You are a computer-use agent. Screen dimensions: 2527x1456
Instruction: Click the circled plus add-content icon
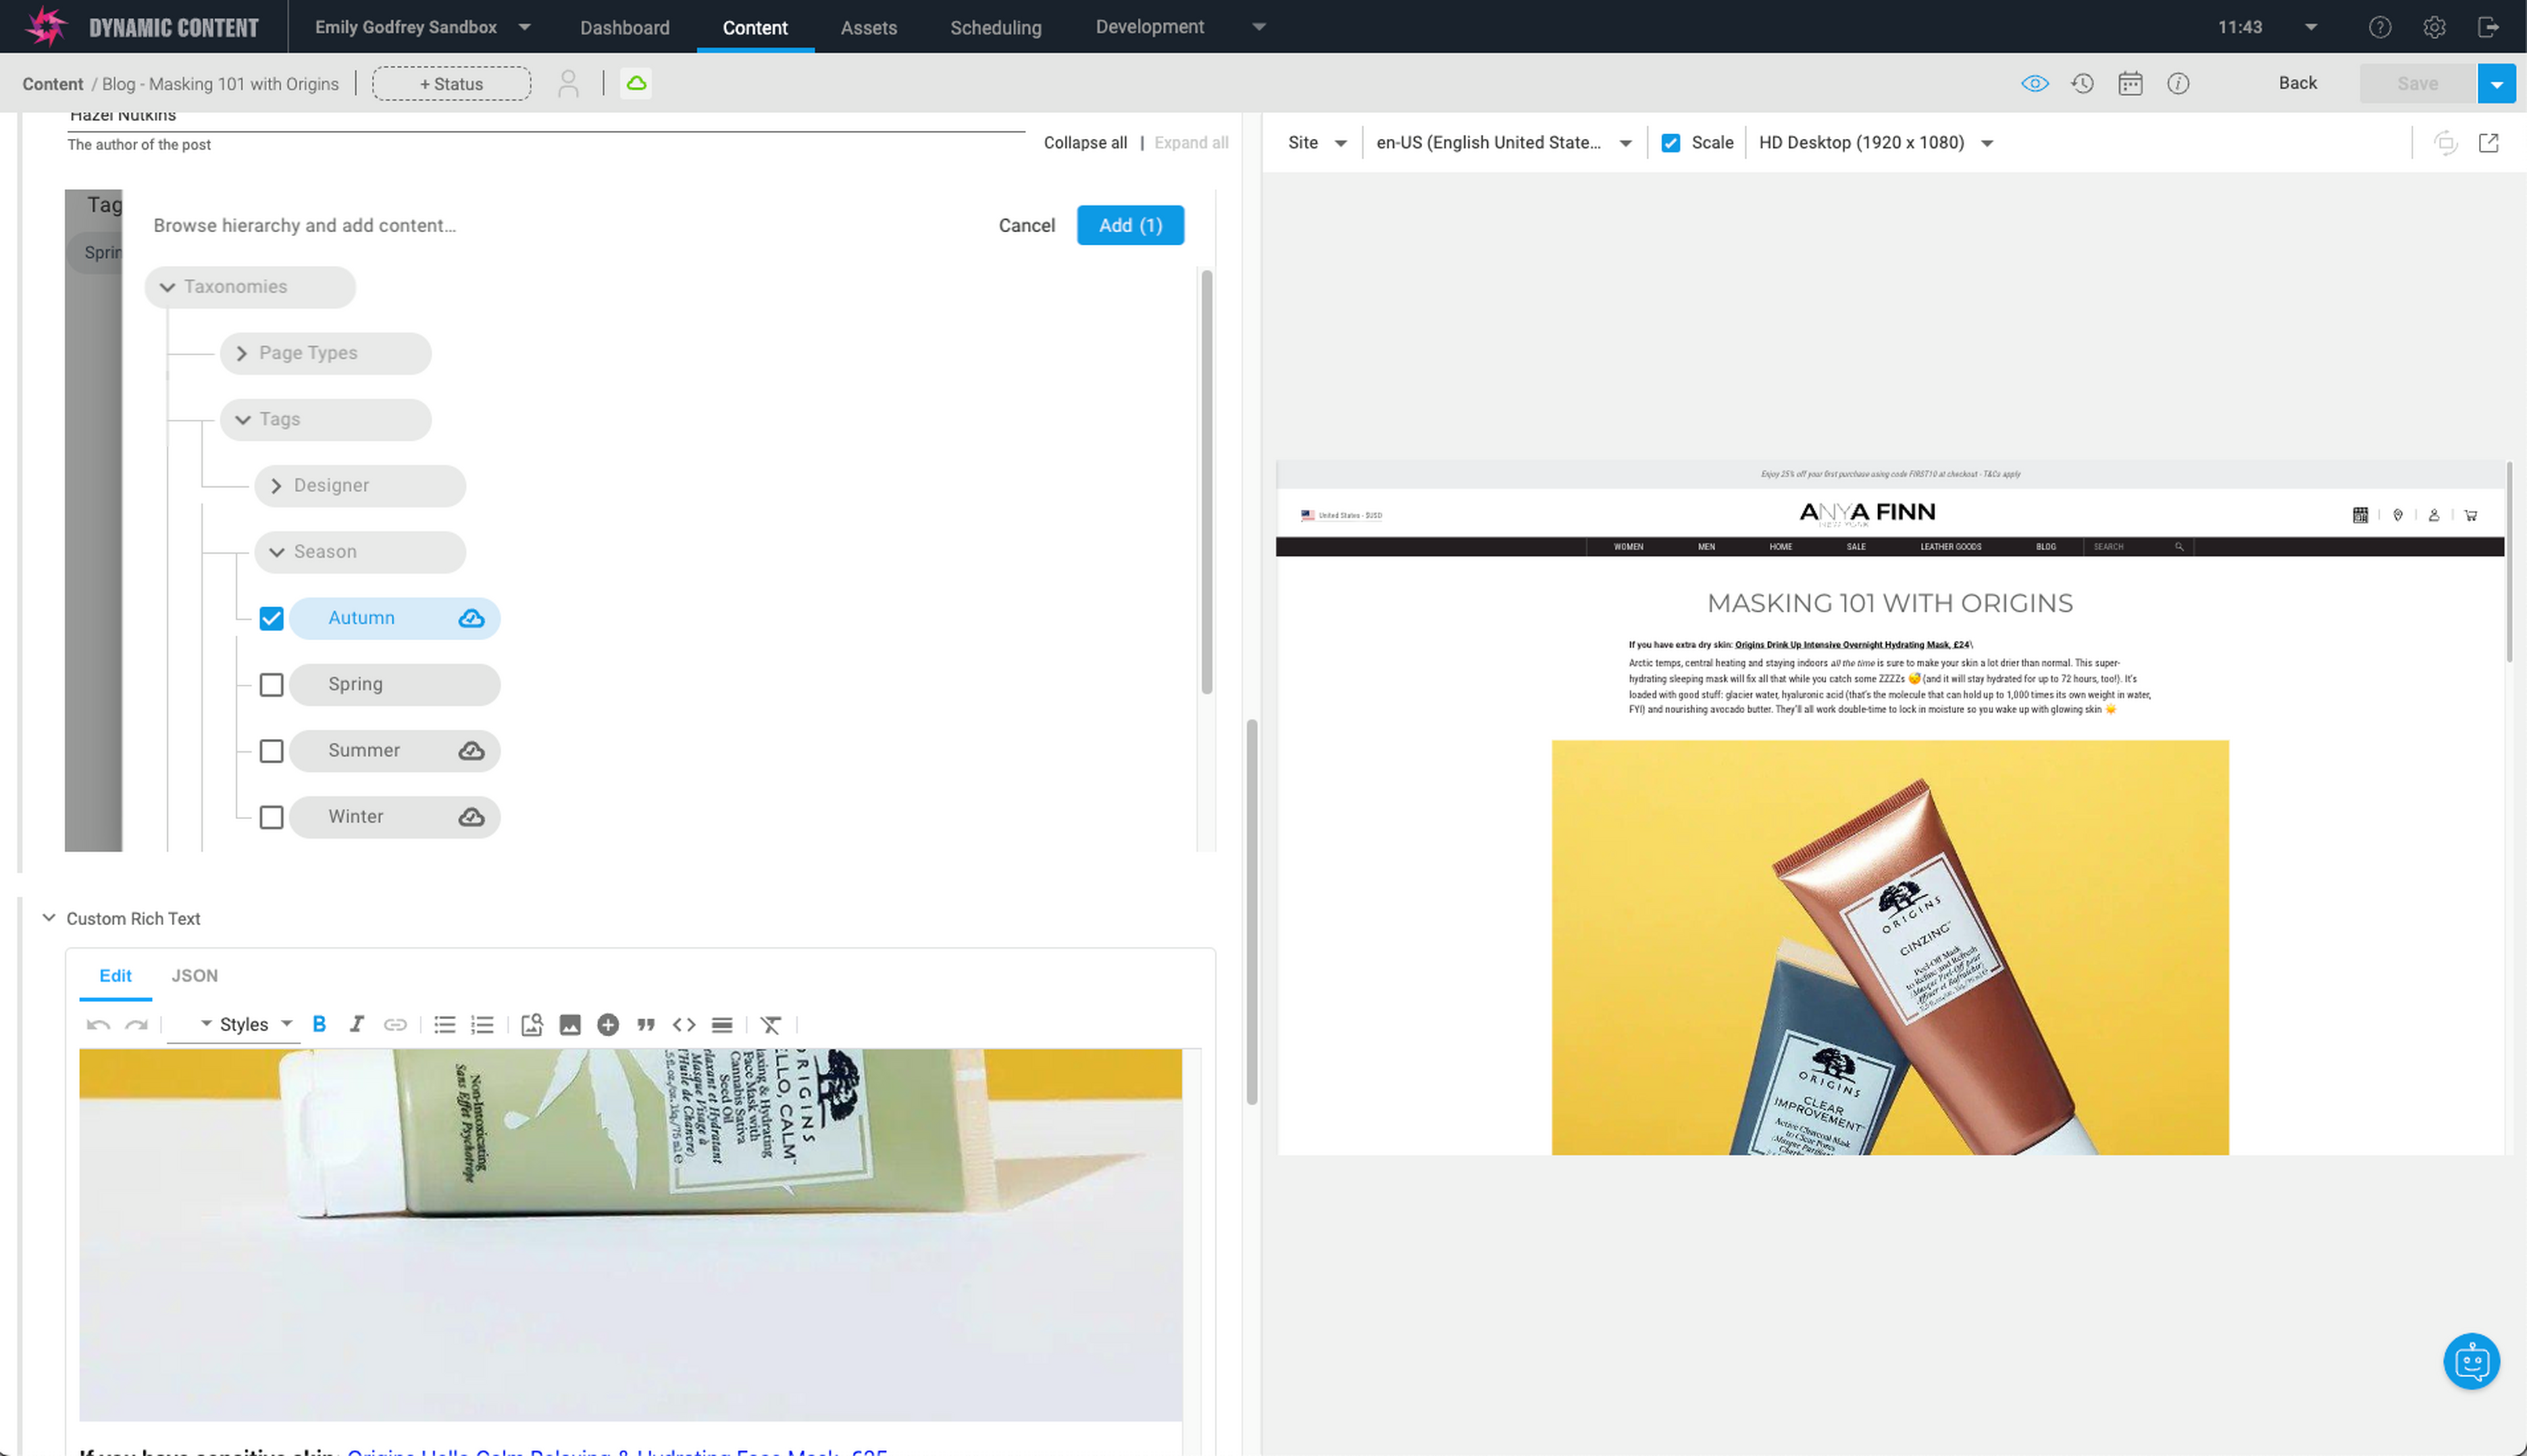pyautogui.click(x=608, y=1024)
